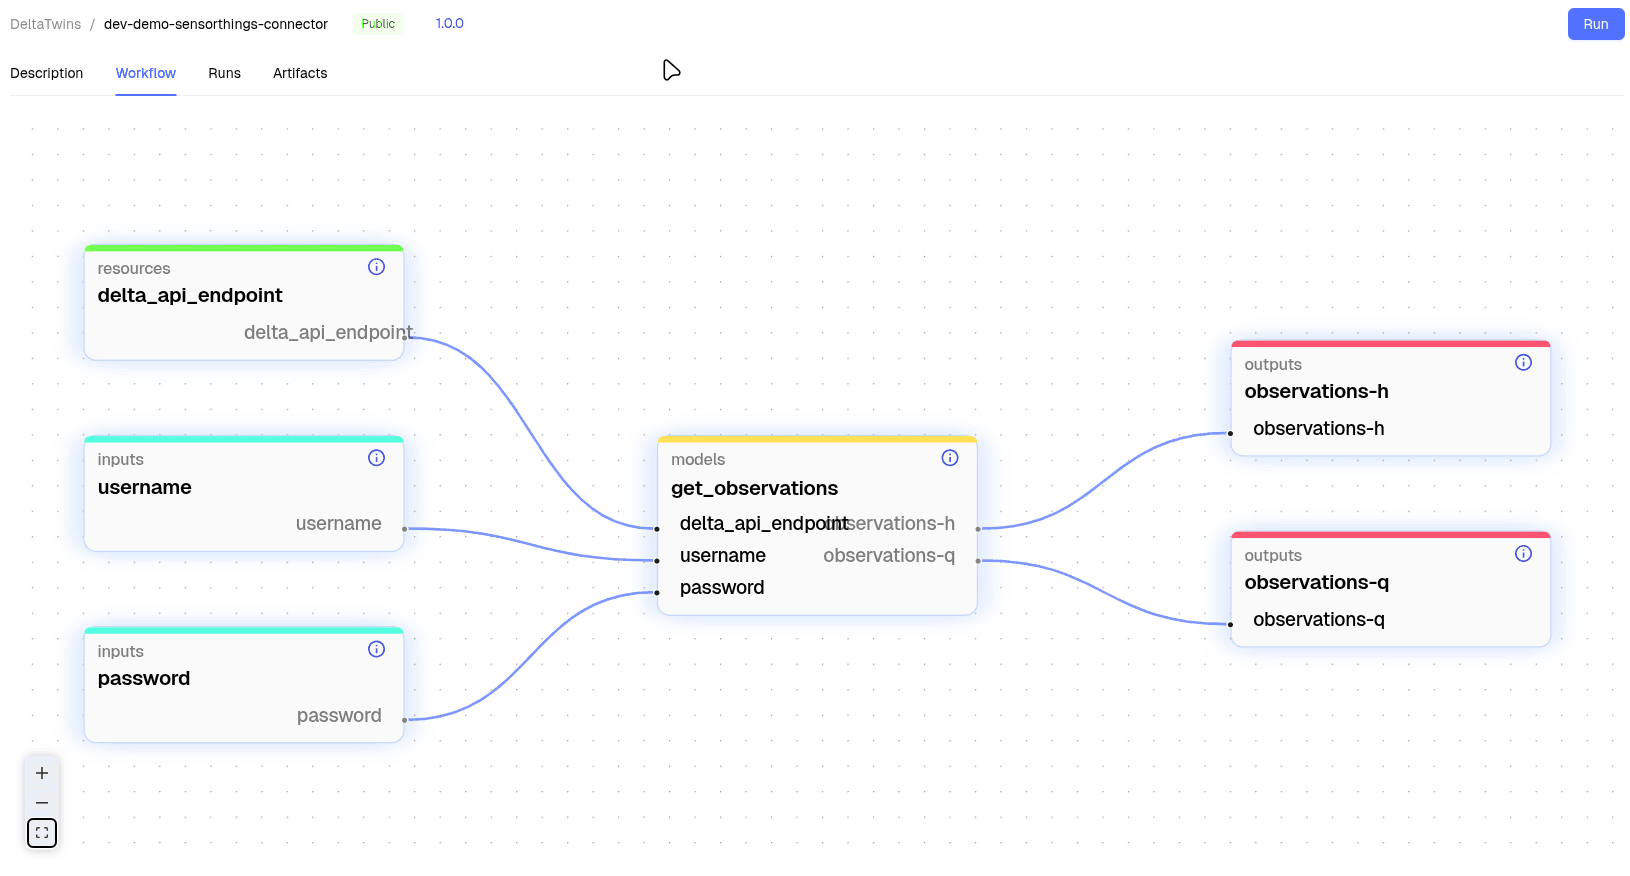Open info icon on get_observations model node
This screenshot has height=876, width=1630.
click(949, 458)
